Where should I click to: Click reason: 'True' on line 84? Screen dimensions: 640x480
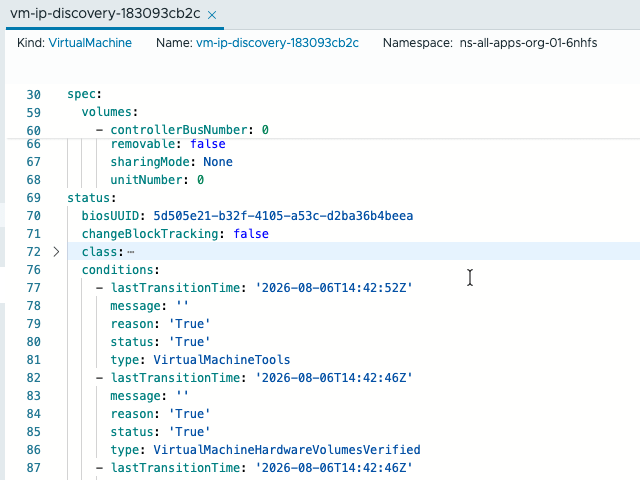tap(160, 413)
